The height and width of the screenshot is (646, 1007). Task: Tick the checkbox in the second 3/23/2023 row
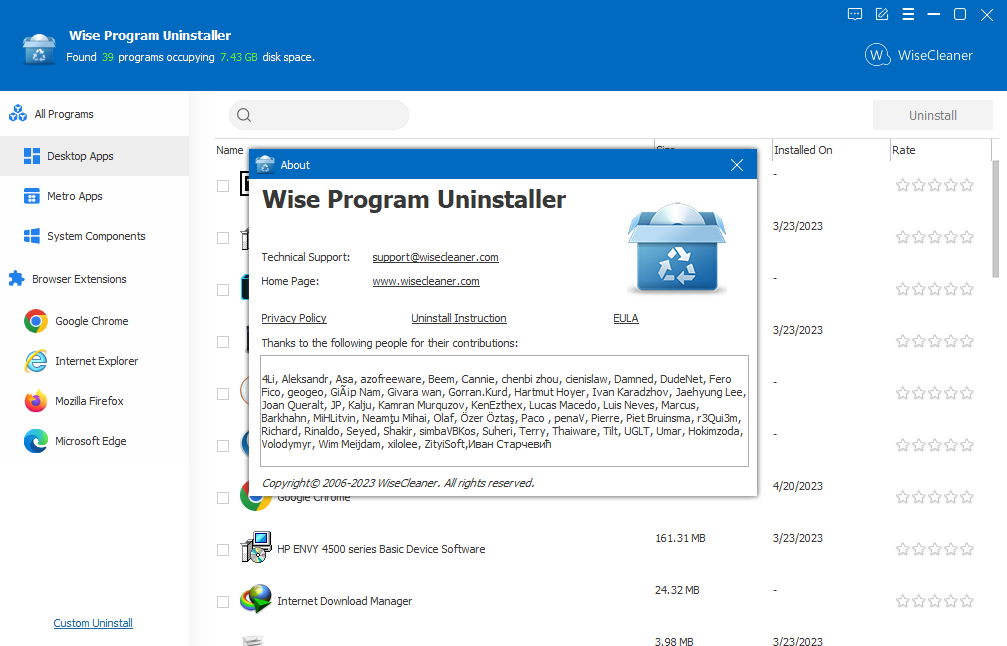click(x=223, y=342)
